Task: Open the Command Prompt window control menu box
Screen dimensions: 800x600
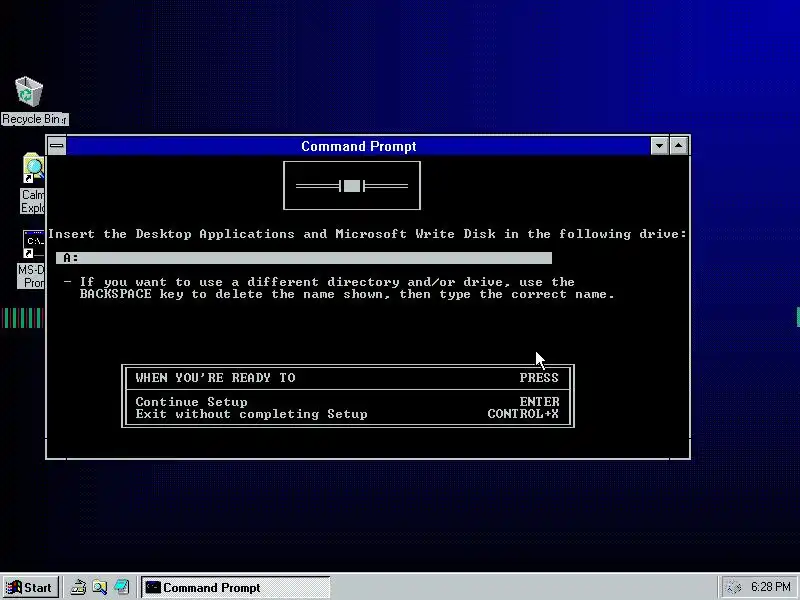Action: point(57,146)
